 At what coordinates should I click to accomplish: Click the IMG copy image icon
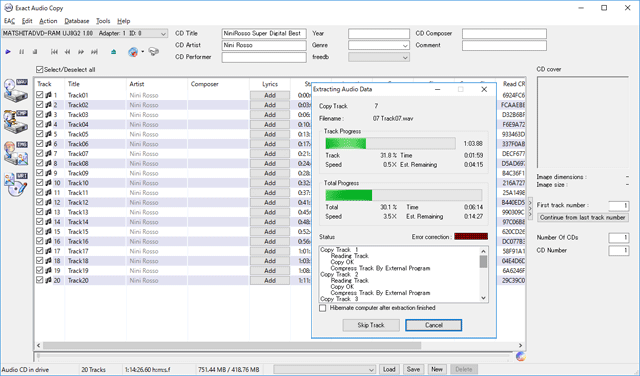click(16, 153)
